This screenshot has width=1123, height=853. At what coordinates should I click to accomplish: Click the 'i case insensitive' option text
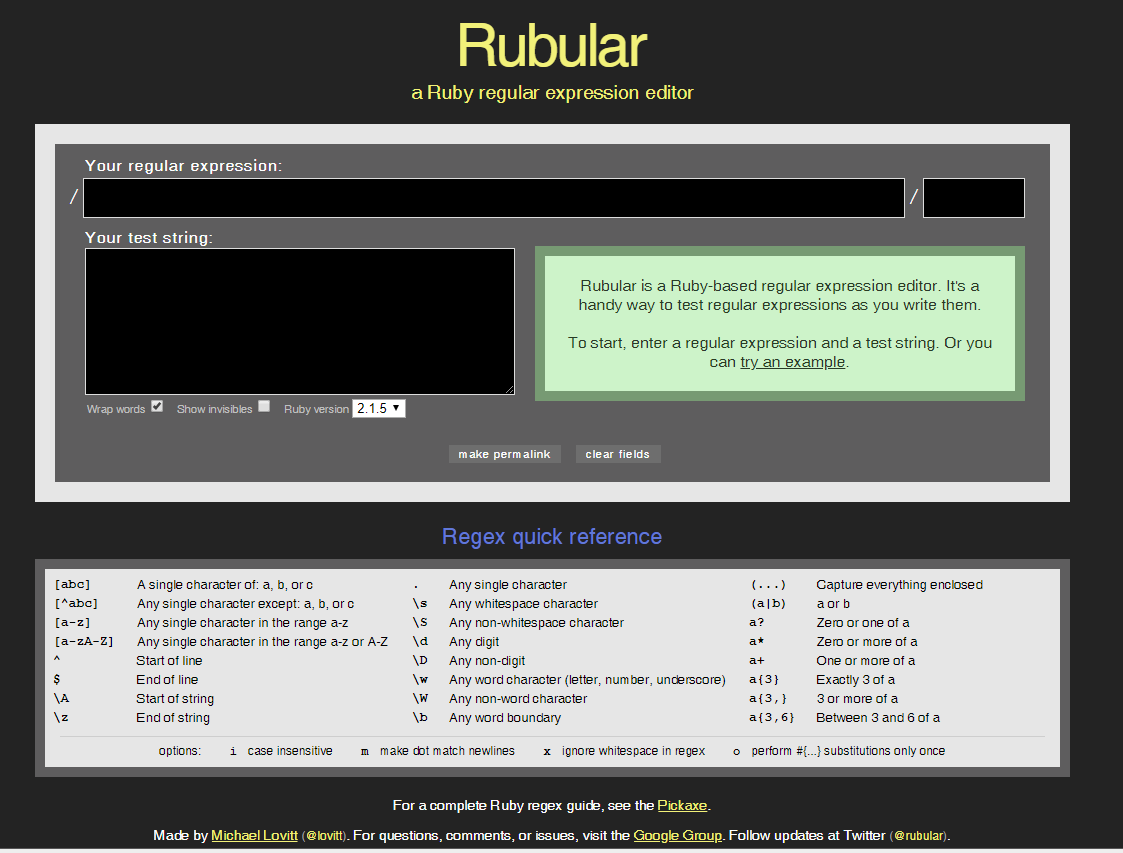pos(281,751)
